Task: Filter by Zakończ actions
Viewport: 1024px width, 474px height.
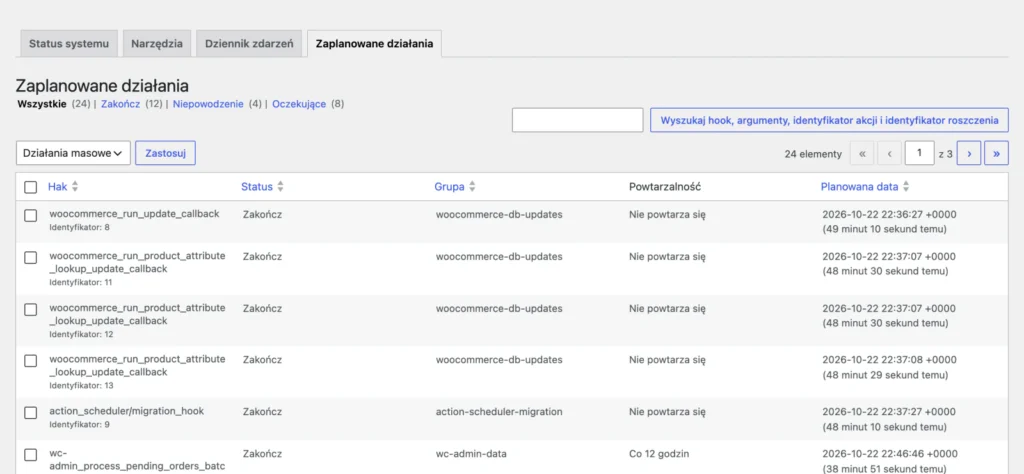Action: click(121, 104)
